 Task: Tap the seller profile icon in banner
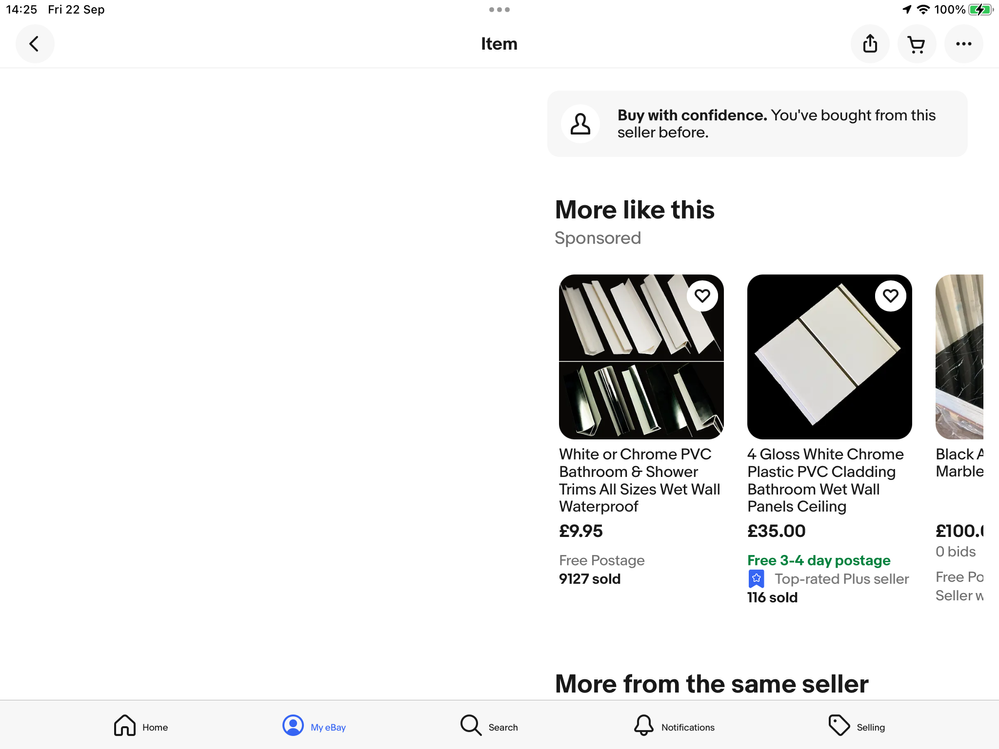click(580, 124)
